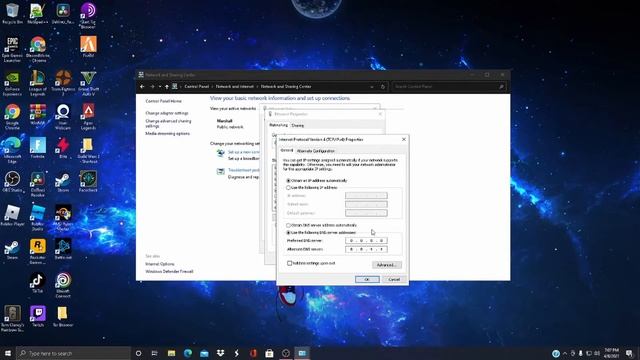
Task: Select Apex Legends desktop icon
Action: [88, 117]
